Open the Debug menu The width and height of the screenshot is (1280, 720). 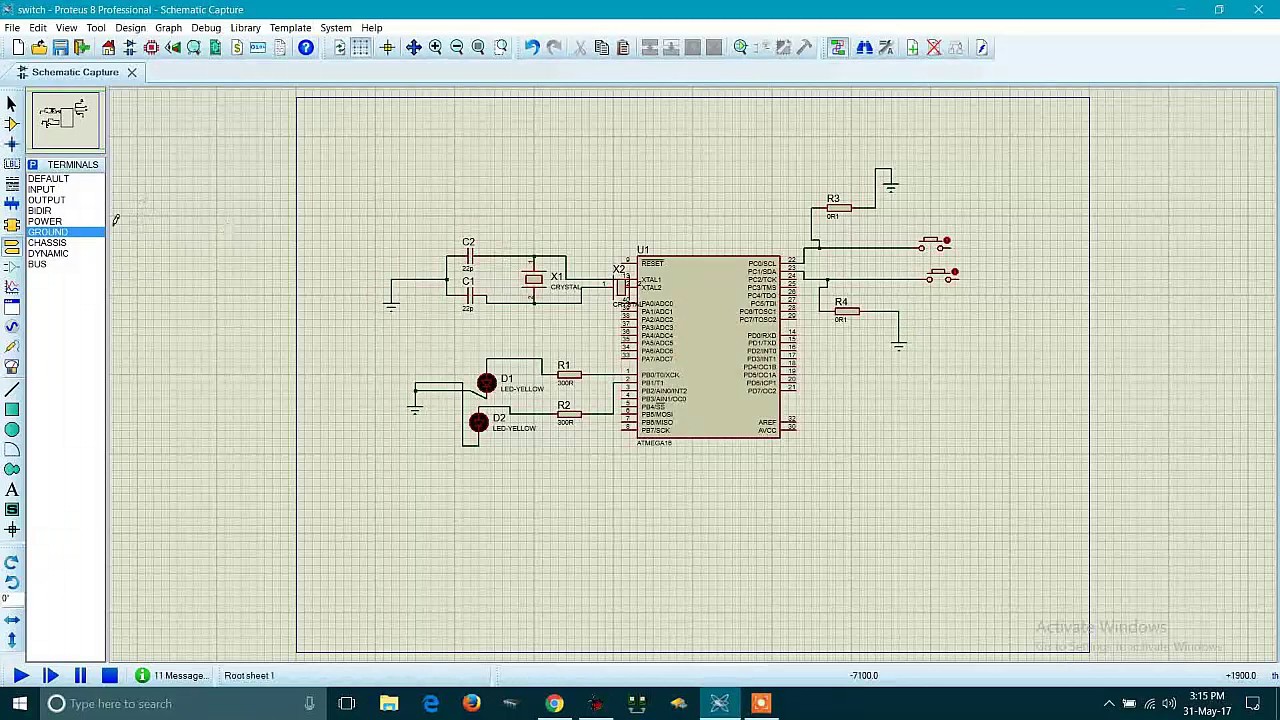coord(206,28)
